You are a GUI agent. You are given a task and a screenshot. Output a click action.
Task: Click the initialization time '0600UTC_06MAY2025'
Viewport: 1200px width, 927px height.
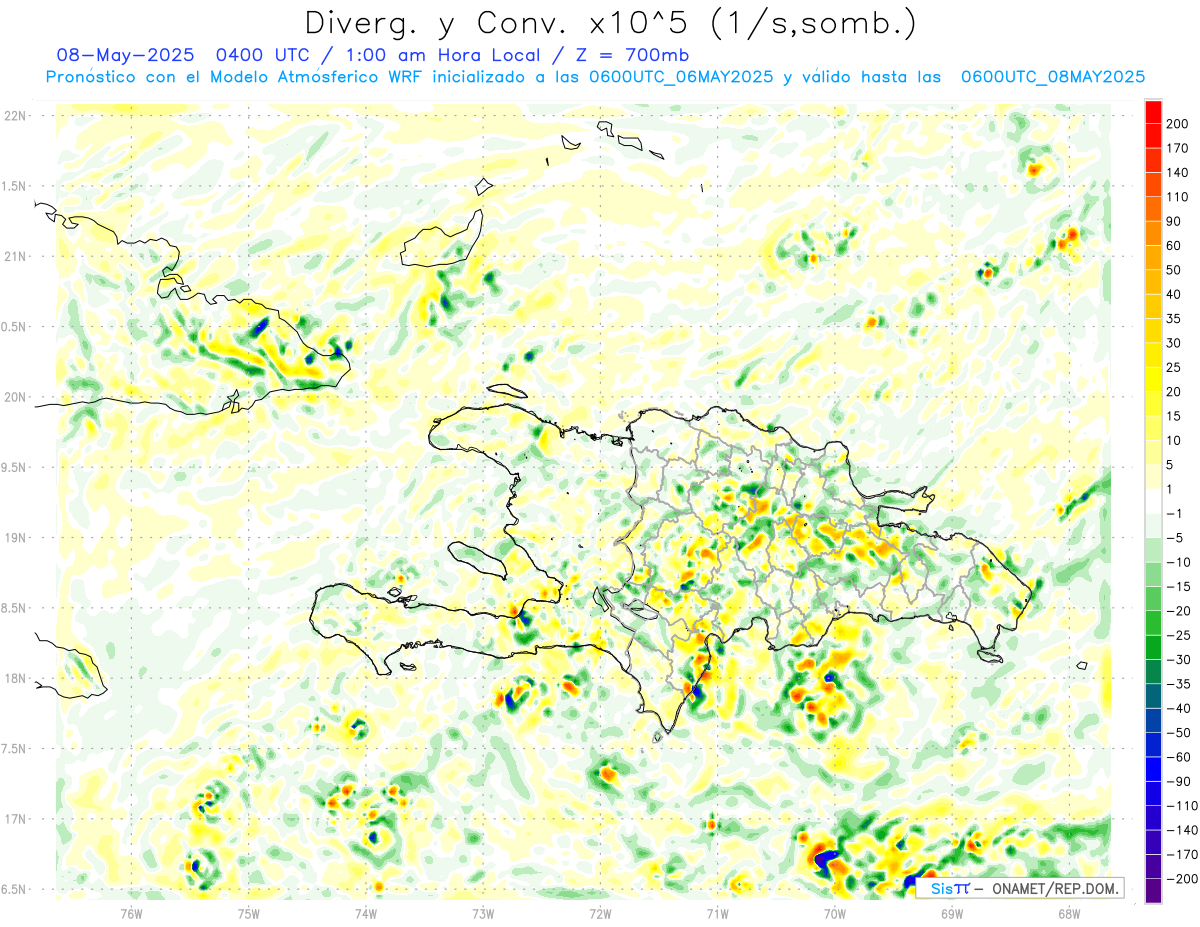pos(681,77)
